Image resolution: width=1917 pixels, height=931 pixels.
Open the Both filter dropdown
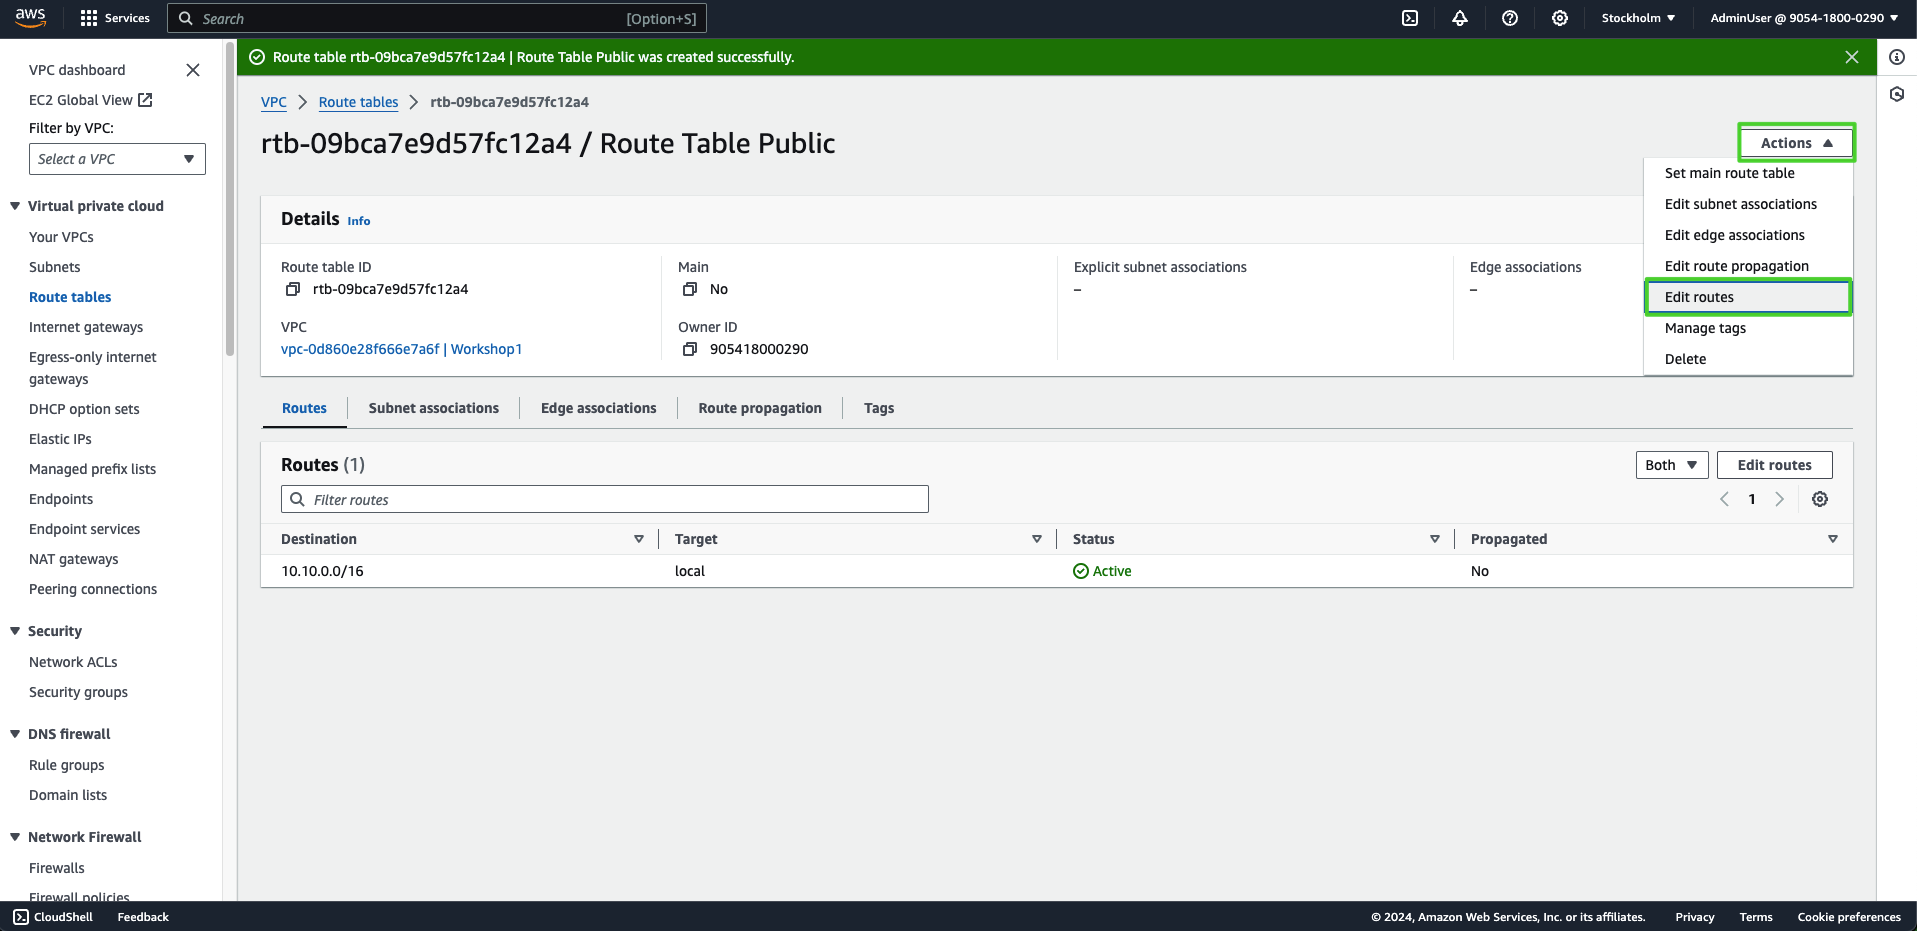(x=1671, y=465)
